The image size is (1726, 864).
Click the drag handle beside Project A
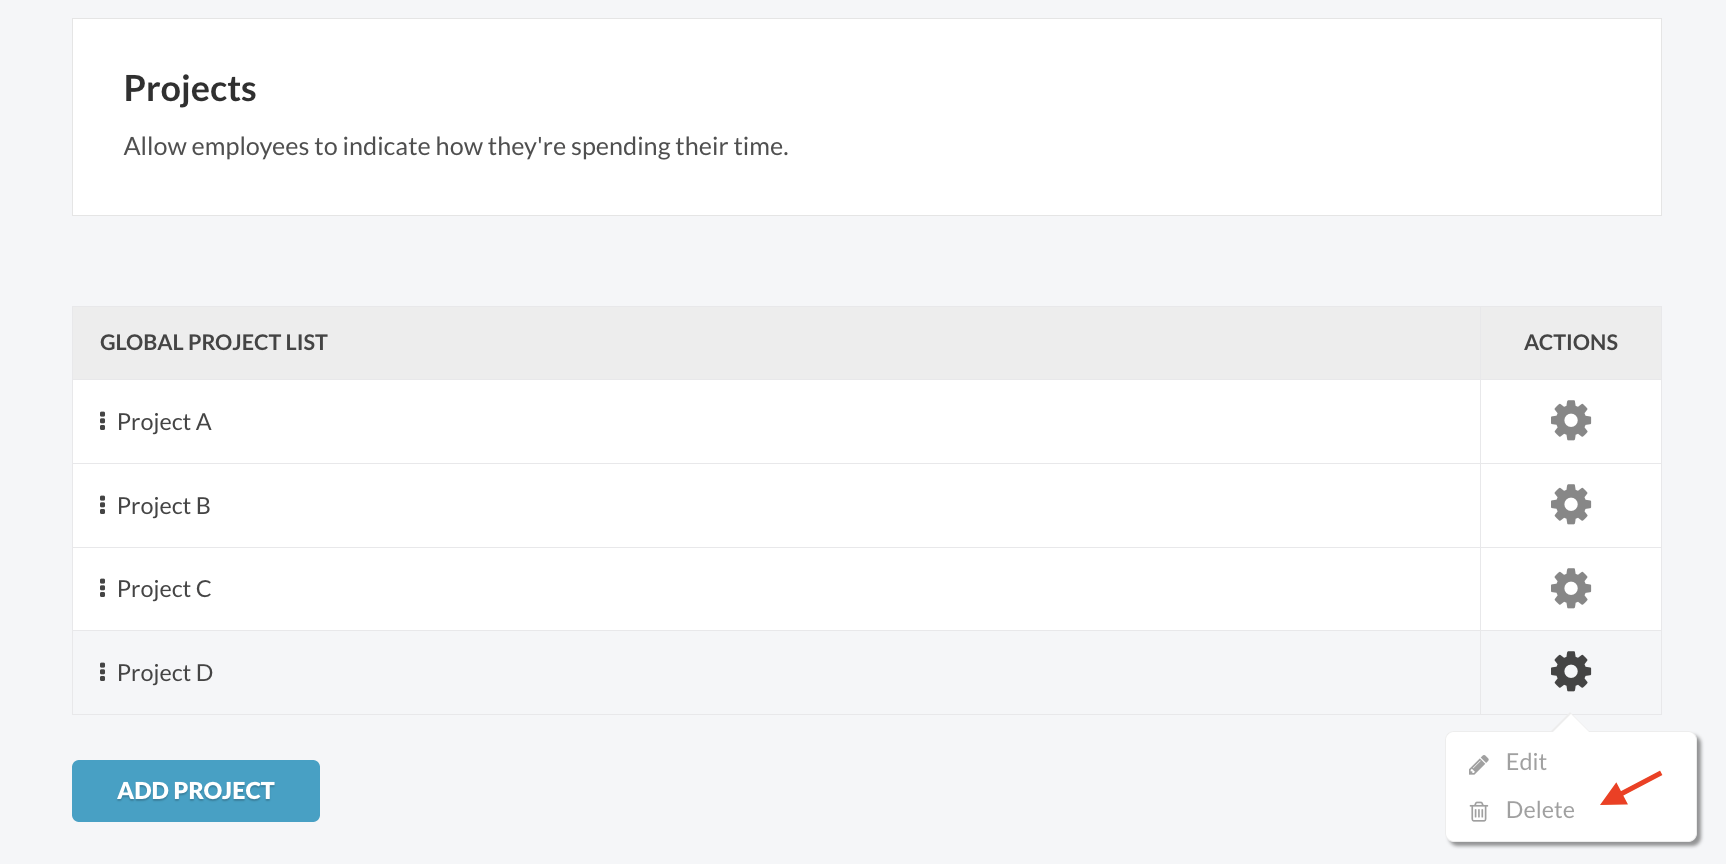click(102, 421)
